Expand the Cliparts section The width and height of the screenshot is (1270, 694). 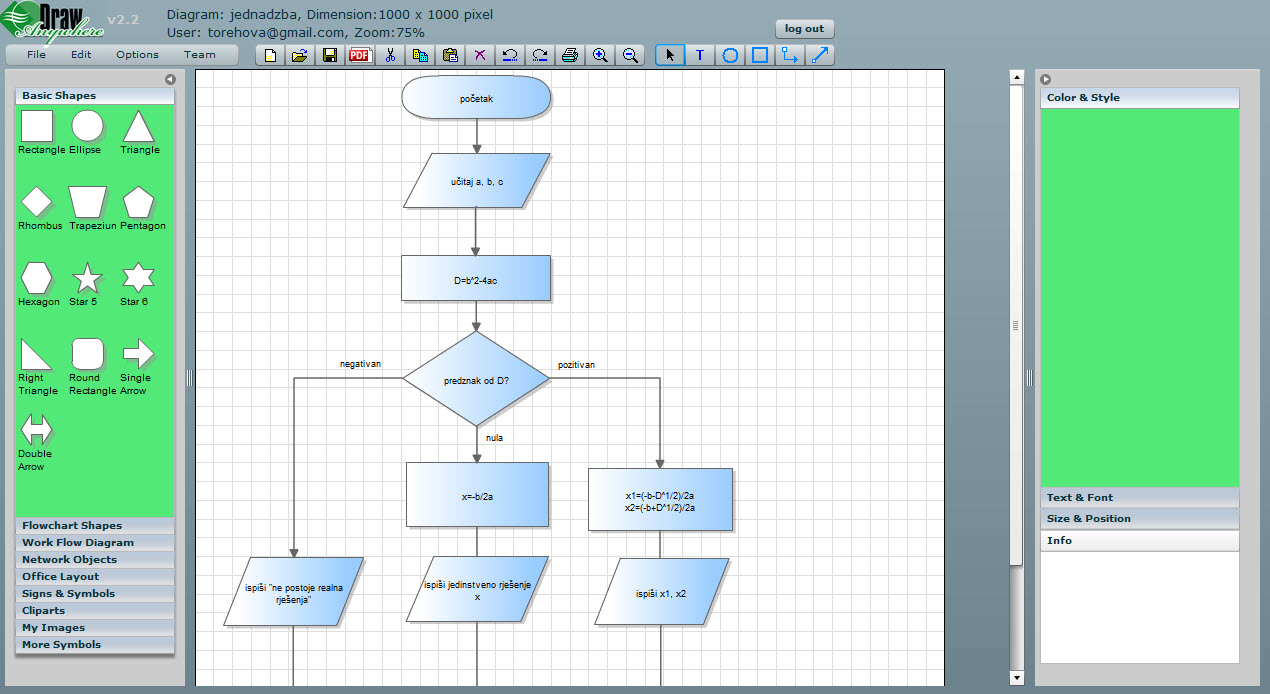tap(95, 610)
